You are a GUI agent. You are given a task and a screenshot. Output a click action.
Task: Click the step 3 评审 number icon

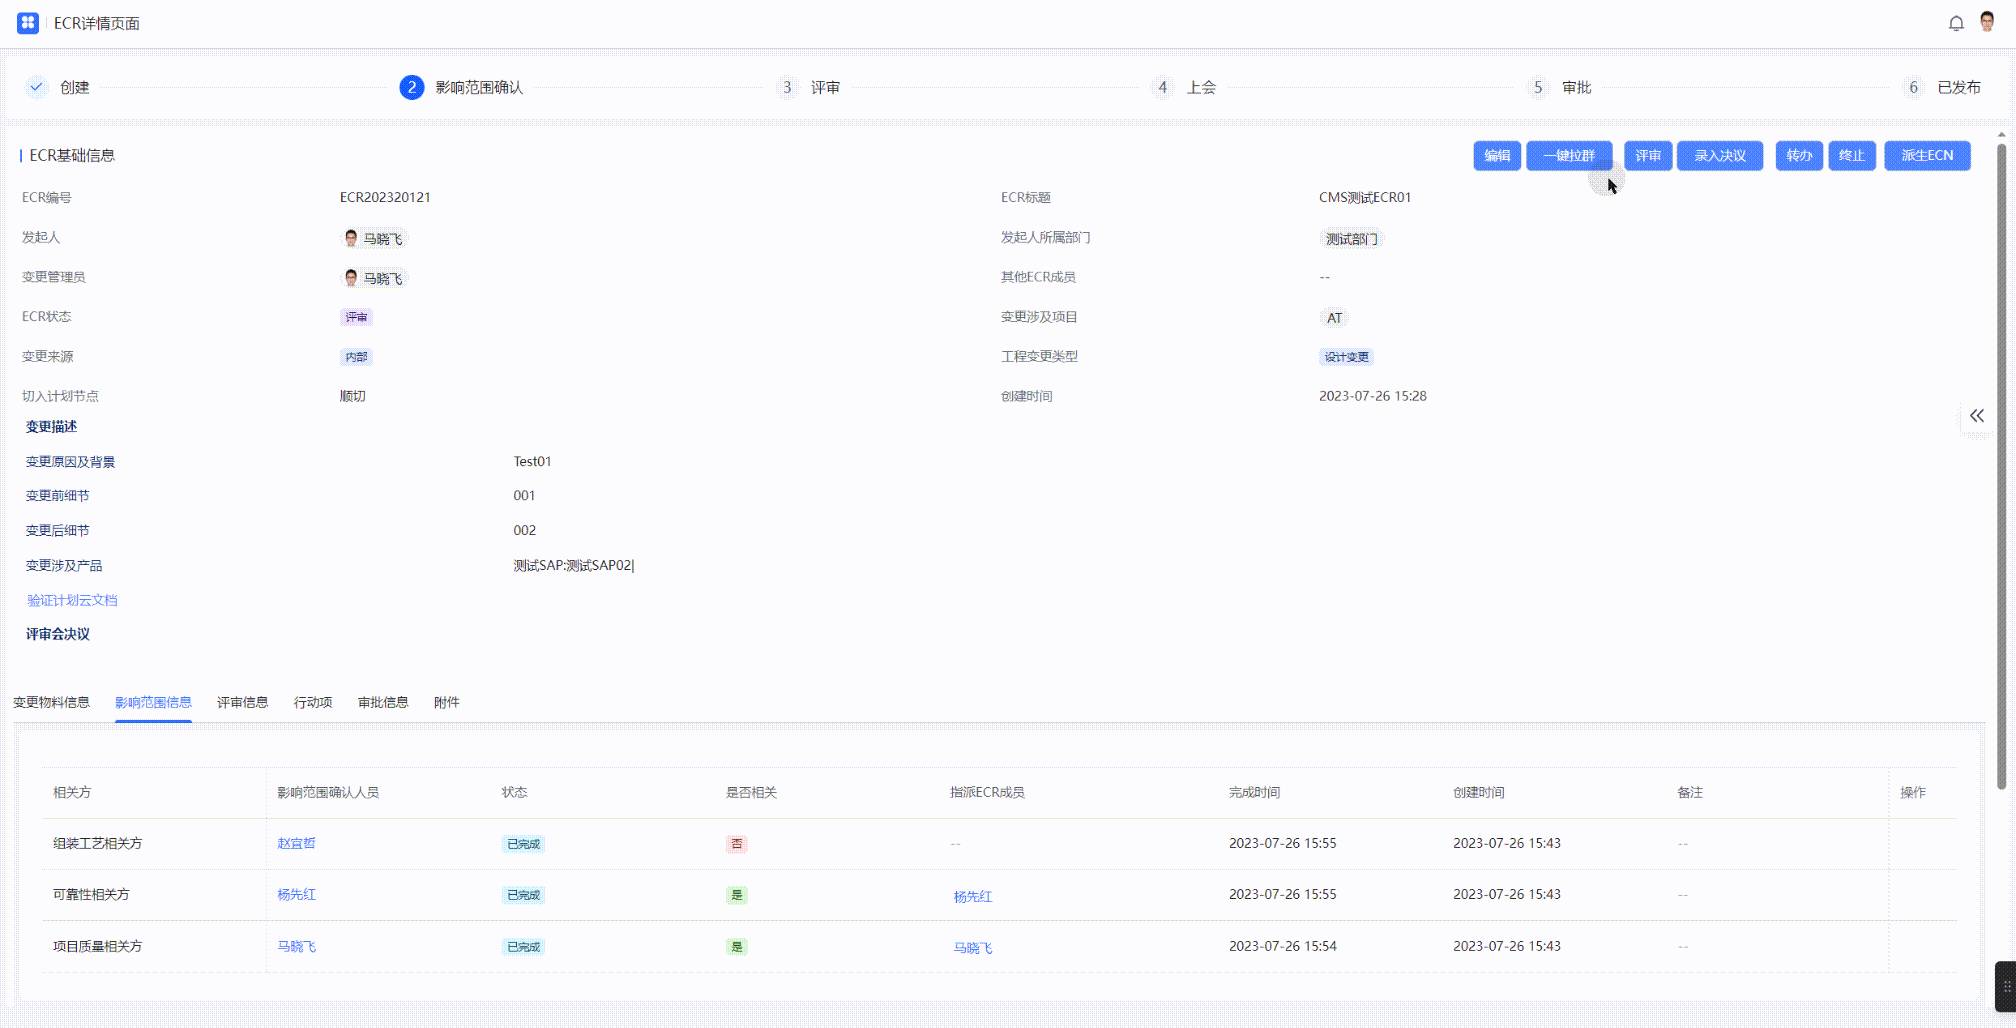787,87
